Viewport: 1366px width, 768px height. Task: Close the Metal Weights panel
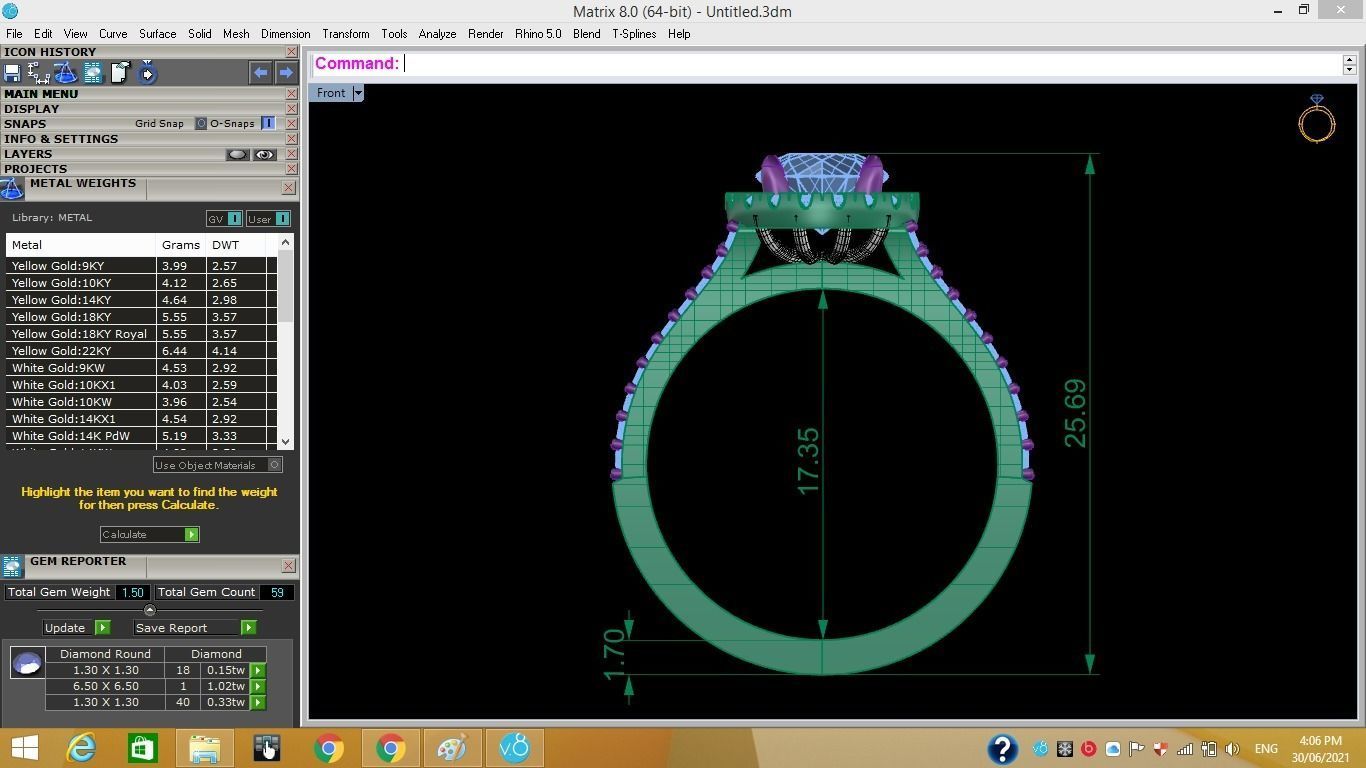pos(288,188)
